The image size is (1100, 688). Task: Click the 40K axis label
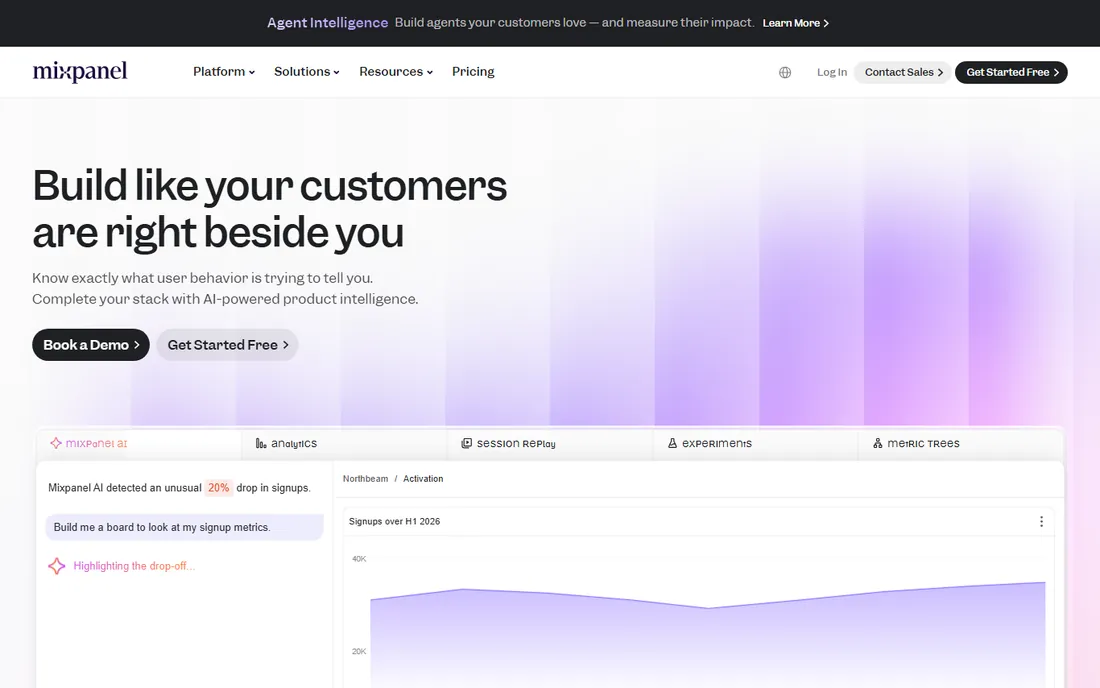click(x=359, y=559)
